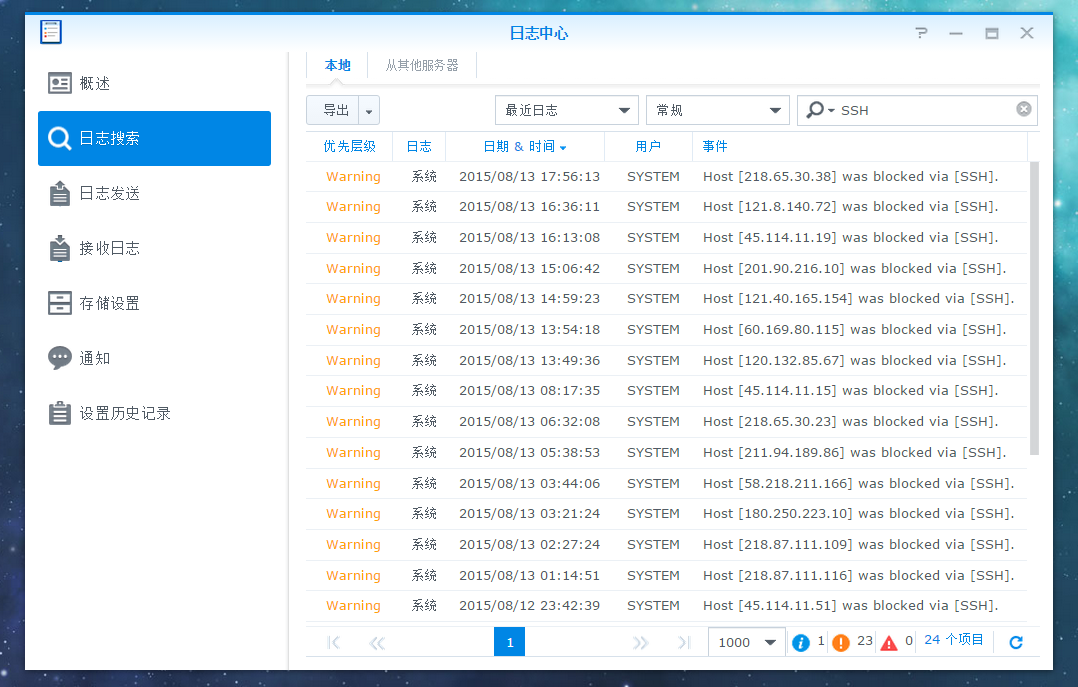Image resolution: width=1078 pixels, height=687 pixels.
Task: Open the 概述 overview icon in sidebar
Action: (x=60, y=84)
